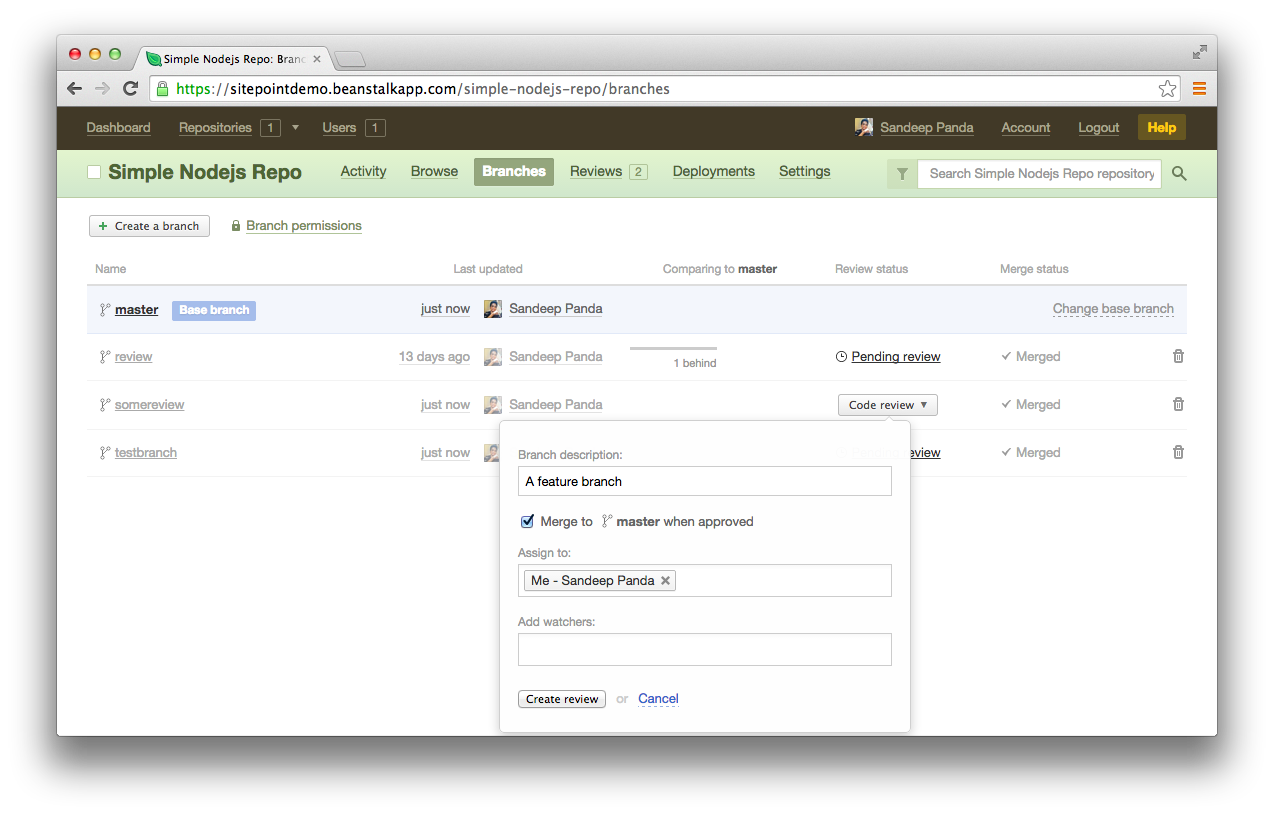The width and height of the screenshot is (1274, 815).
Task: Click the filter funnel icon
Action: pyautogui.click(x=902, y=174)
